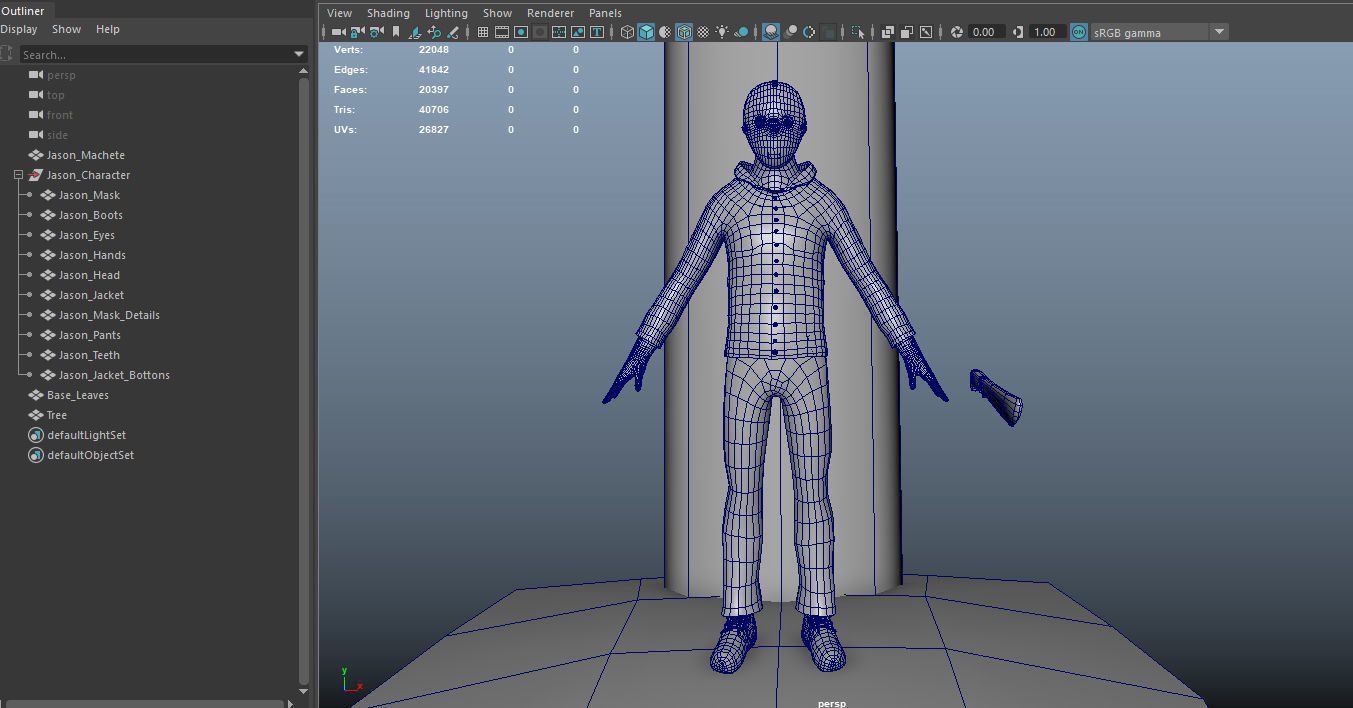
Task: Click the Multisample Anti-aliasing icon
Action: (x=809, y=32)
